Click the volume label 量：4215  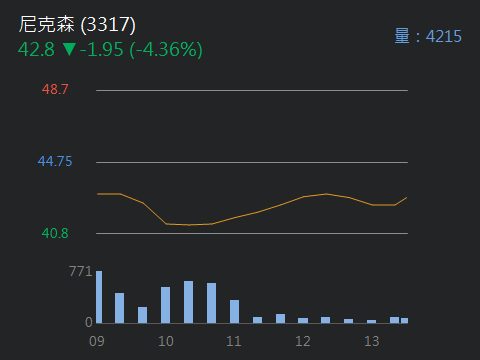coord(428,36)
